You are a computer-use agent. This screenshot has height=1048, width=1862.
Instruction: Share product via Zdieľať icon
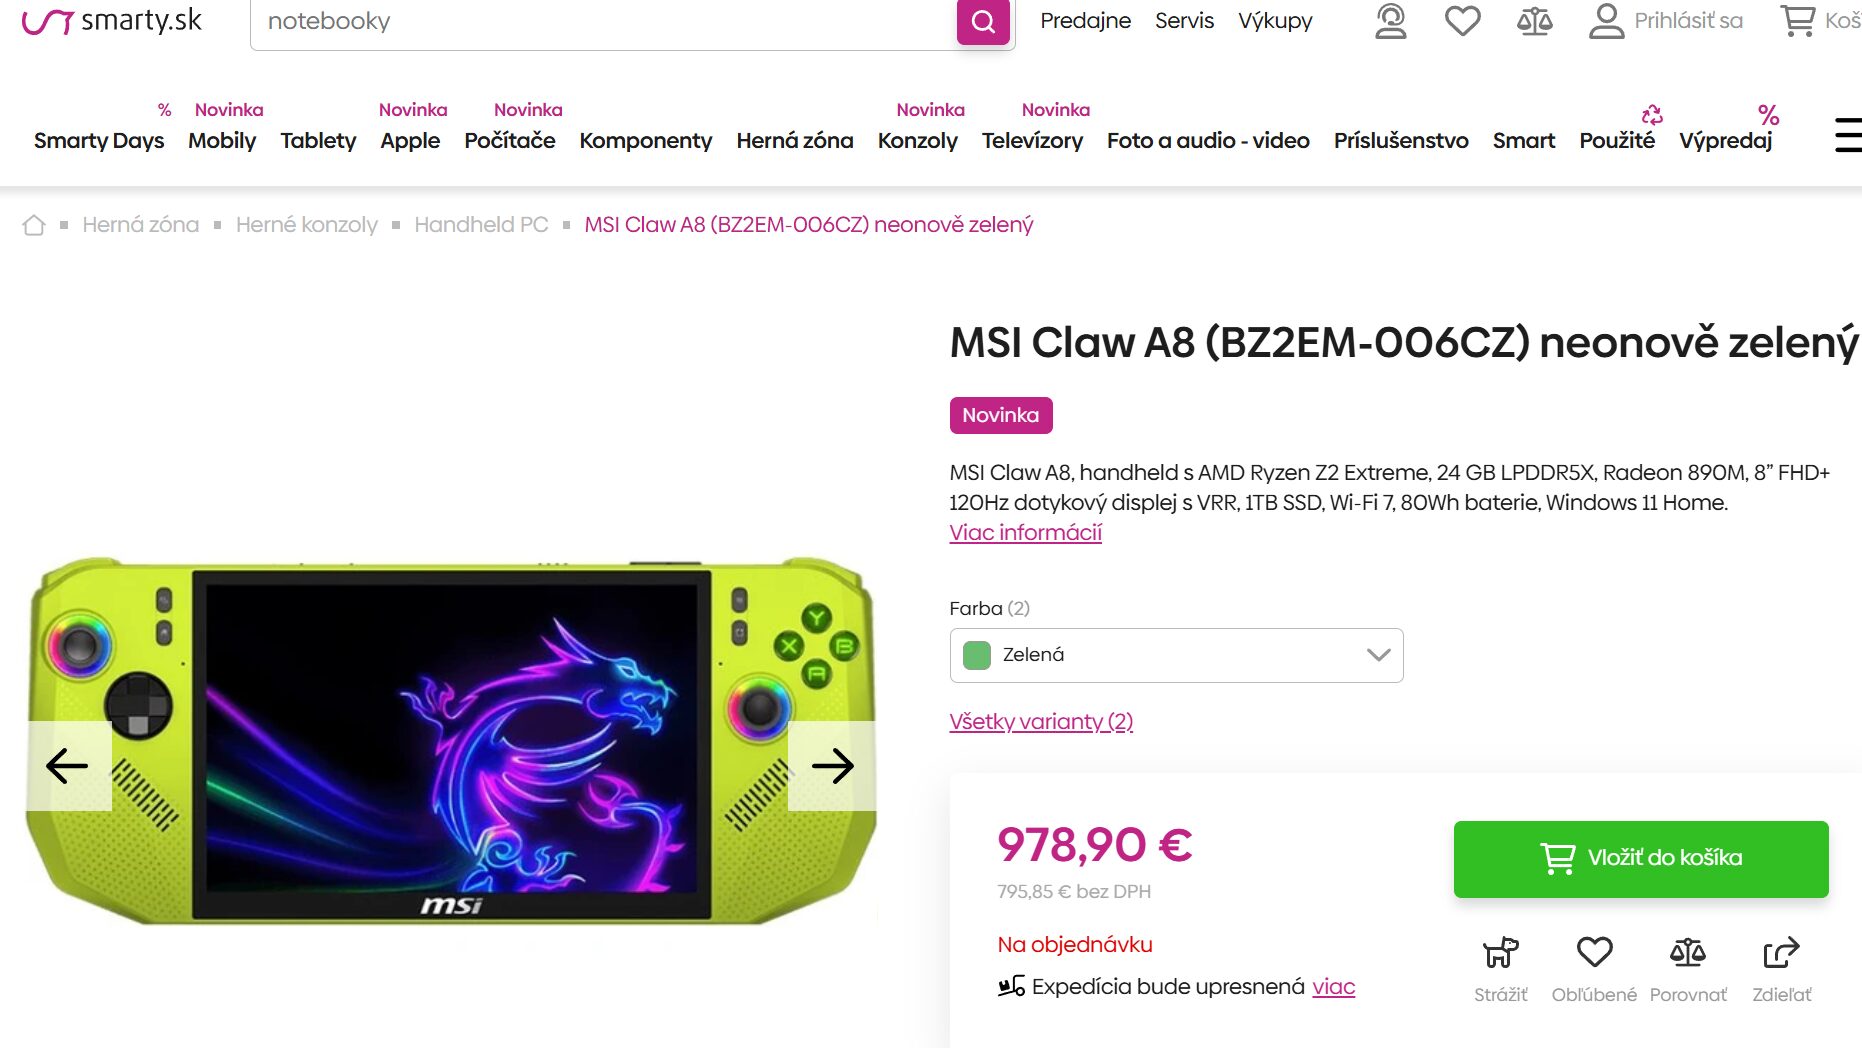click(x=1781, y=953)
